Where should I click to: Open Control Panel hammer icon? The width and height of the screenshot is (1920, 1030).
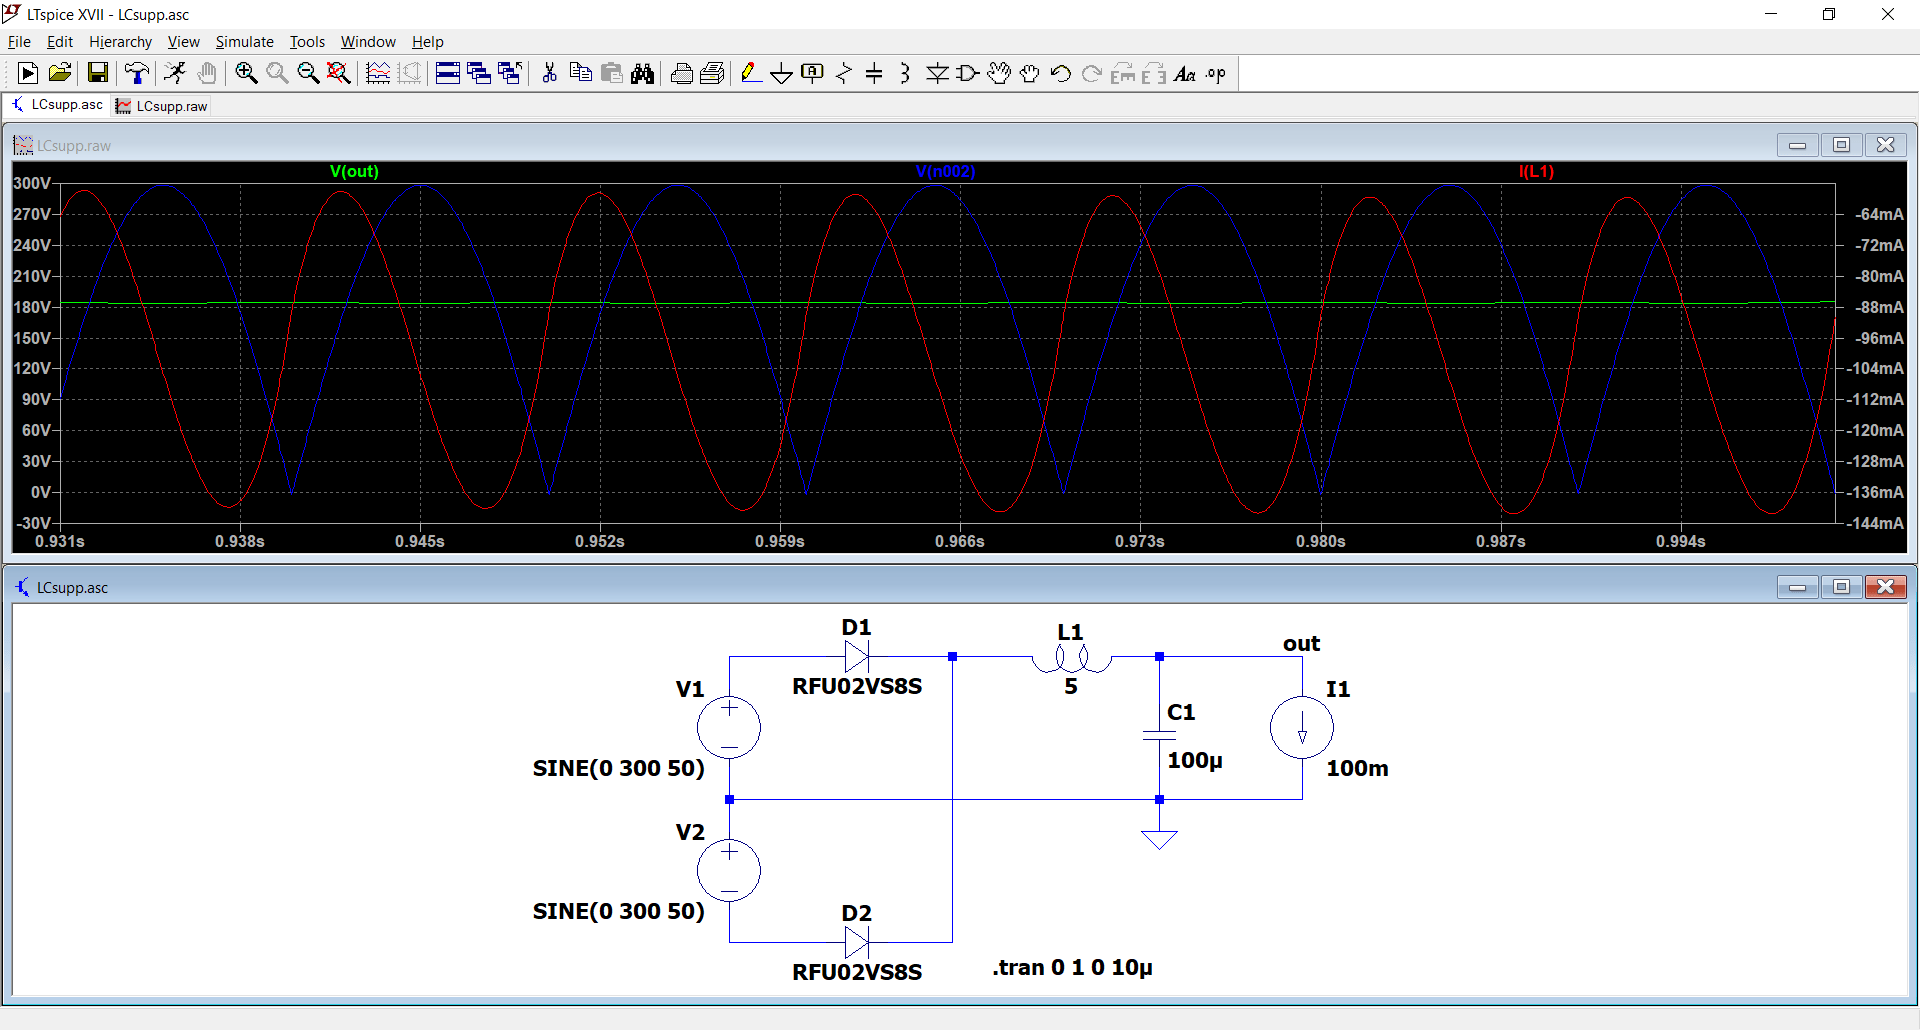[x=136, y=73]
